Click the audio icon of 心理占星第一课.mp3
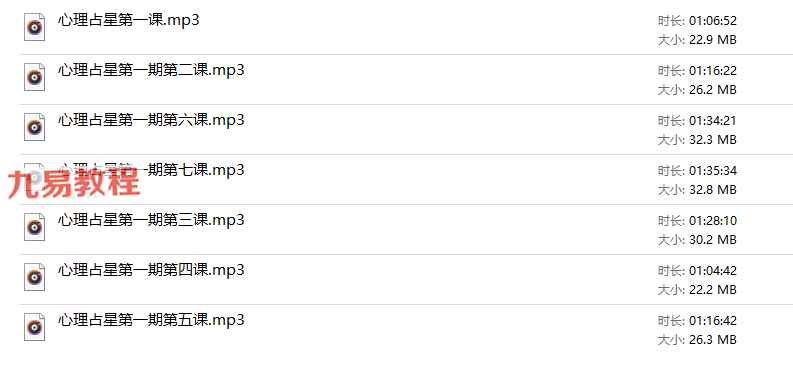793x365 pixels. click(34, 27)
